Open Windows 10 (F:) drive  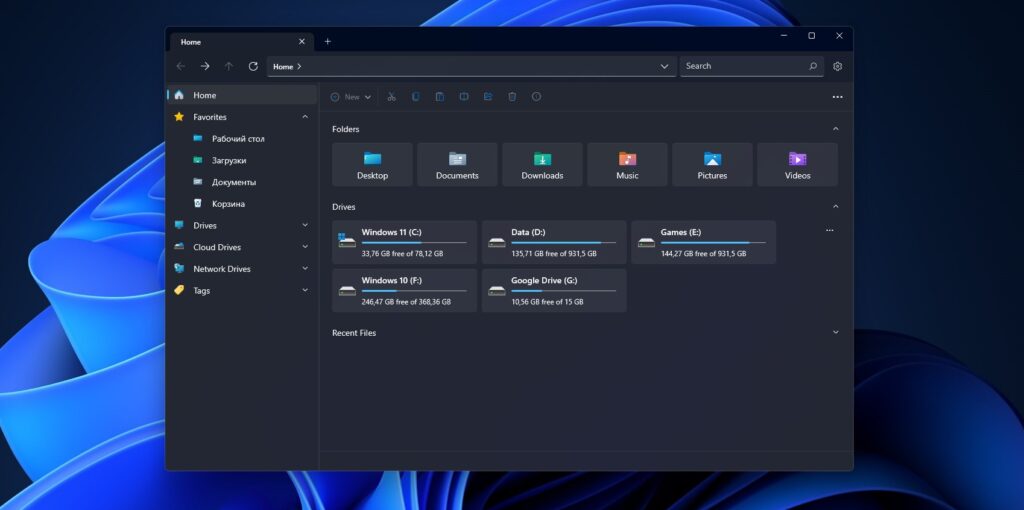tap(404, 291)
